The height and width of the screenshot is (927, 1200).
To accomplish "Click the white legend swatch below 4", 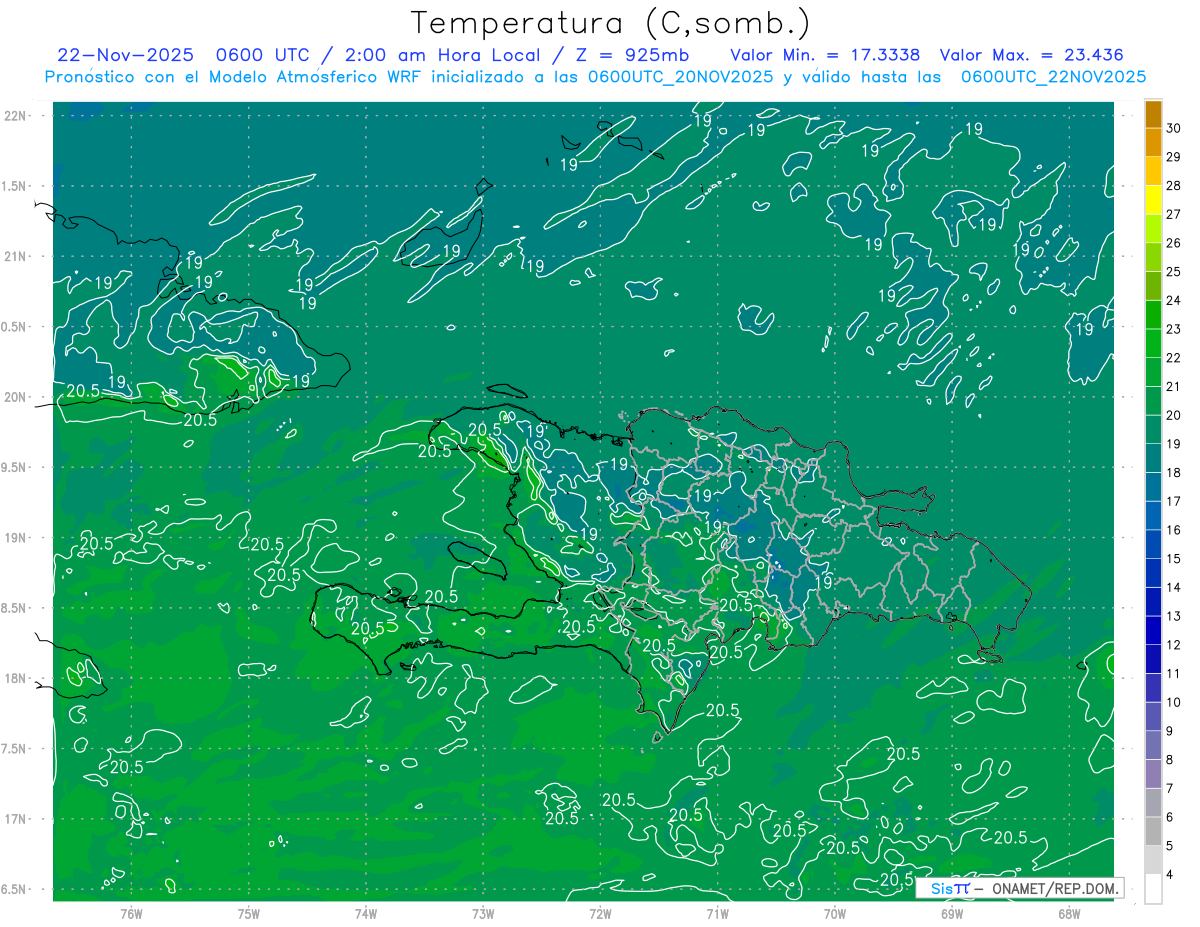I will click(1154, 889).
